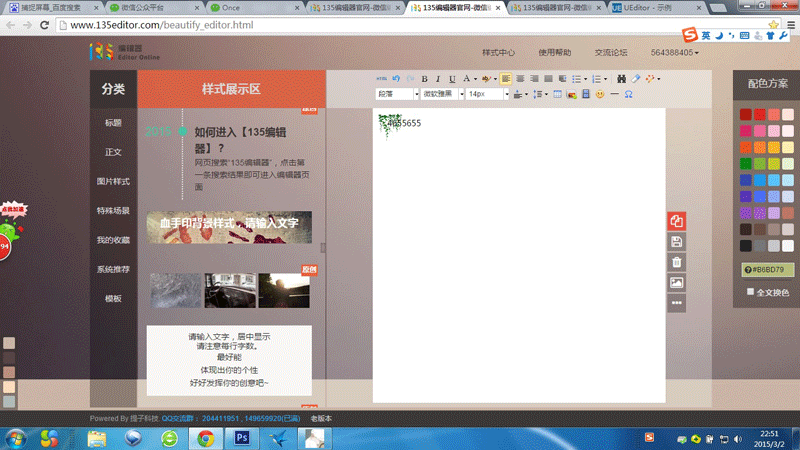Open more options three-dot button

pos(677,303)
